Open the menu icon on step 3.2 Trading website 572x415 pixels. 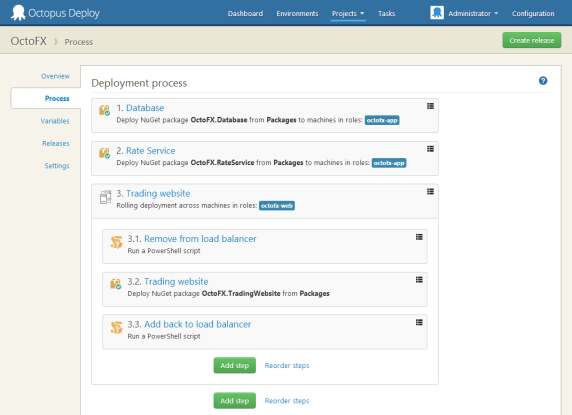419,280
